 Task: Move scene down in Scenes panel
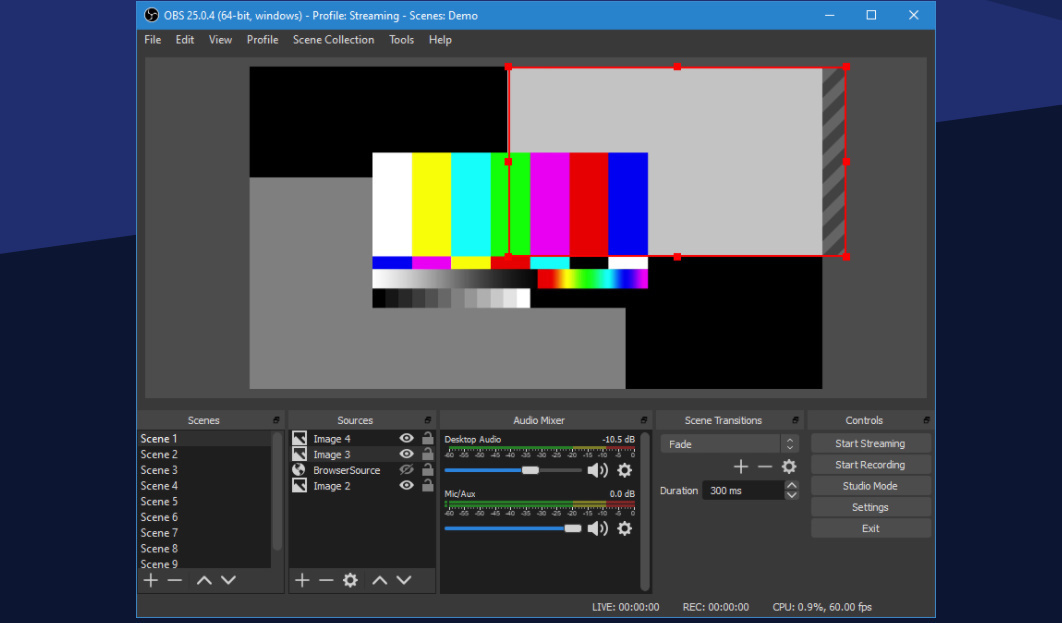click(x=228, y=580)
